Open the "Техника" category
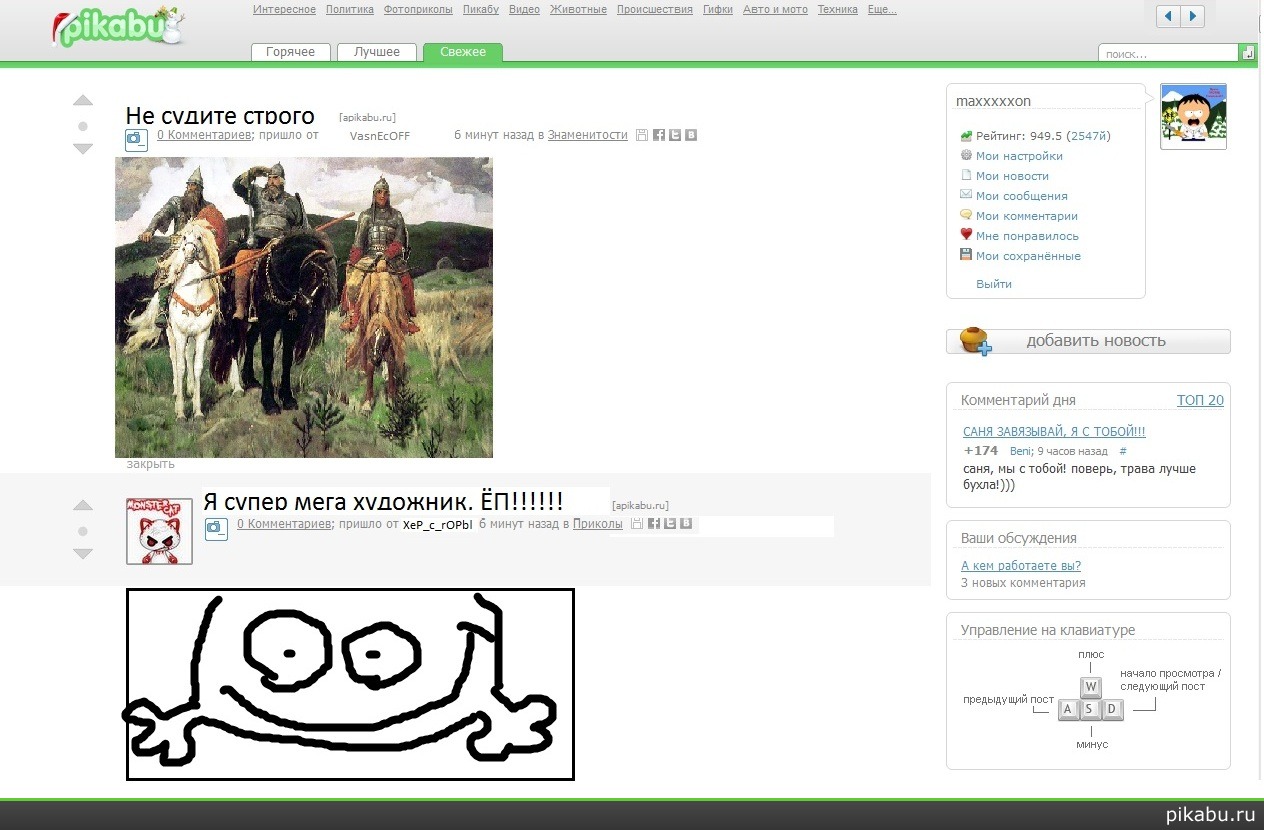 click(838, 10)
